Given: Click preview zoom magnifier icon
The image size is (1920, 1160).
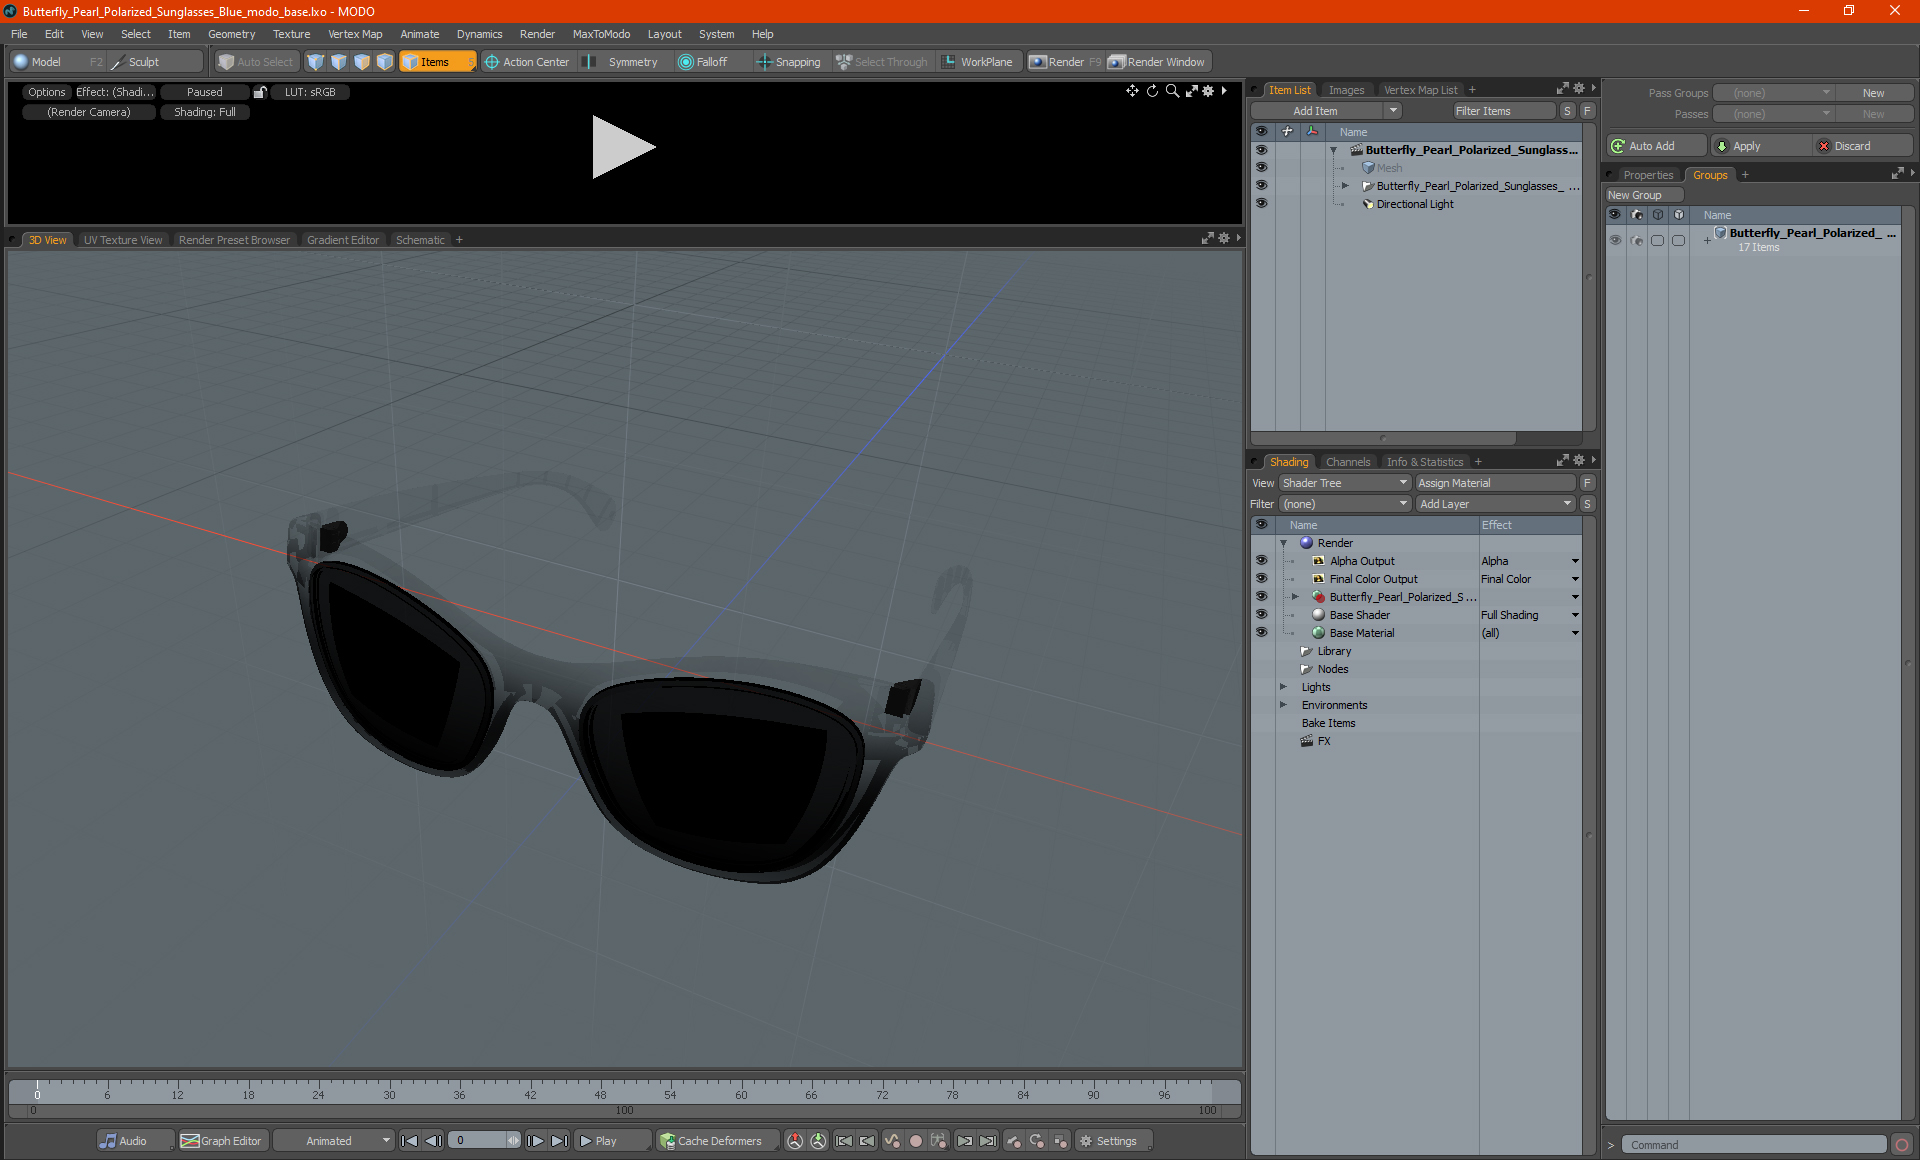Looking at the screenshot, I should pos(1172,91).
